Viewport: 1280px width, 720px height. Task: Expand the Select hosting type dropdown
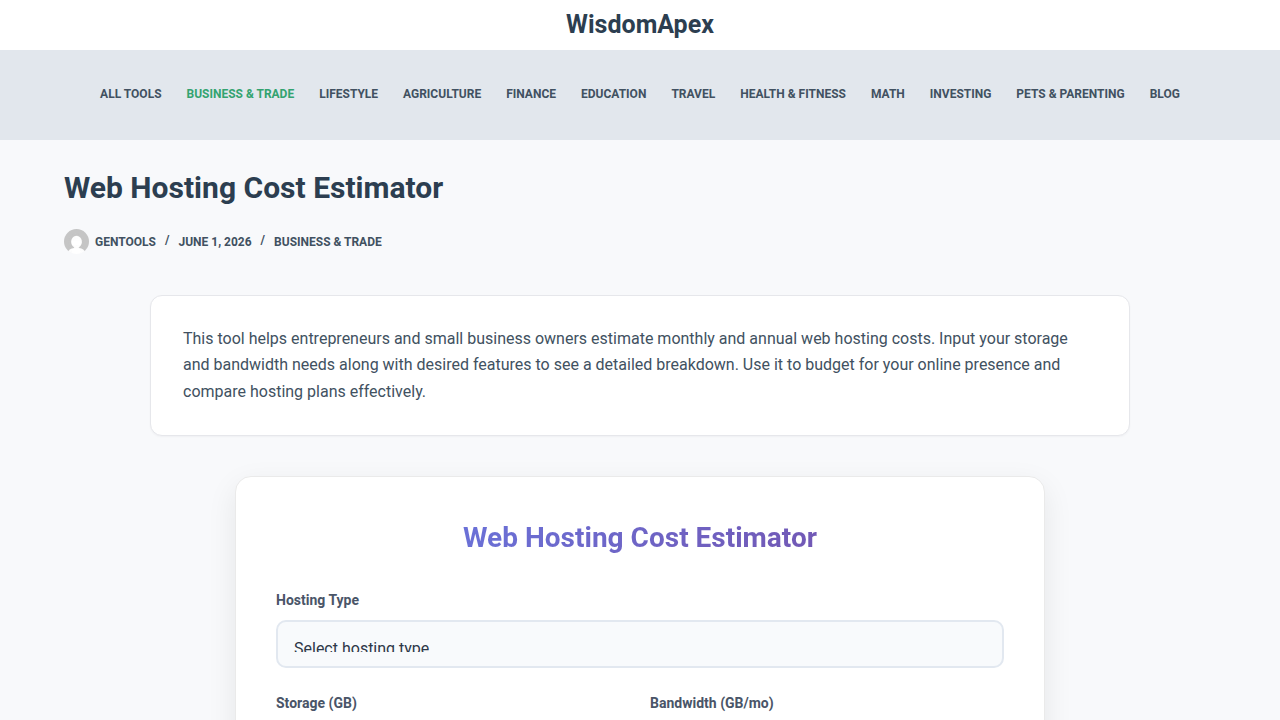point(640,644)
